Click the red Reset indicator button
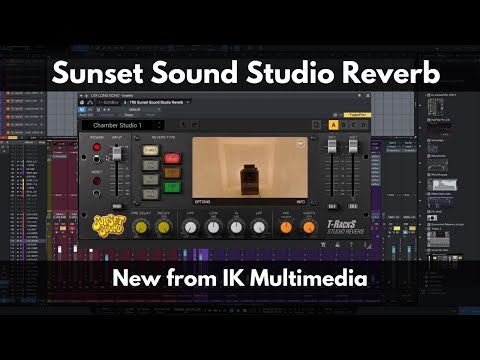The image size is (480, 360). [x=97, y=181]
